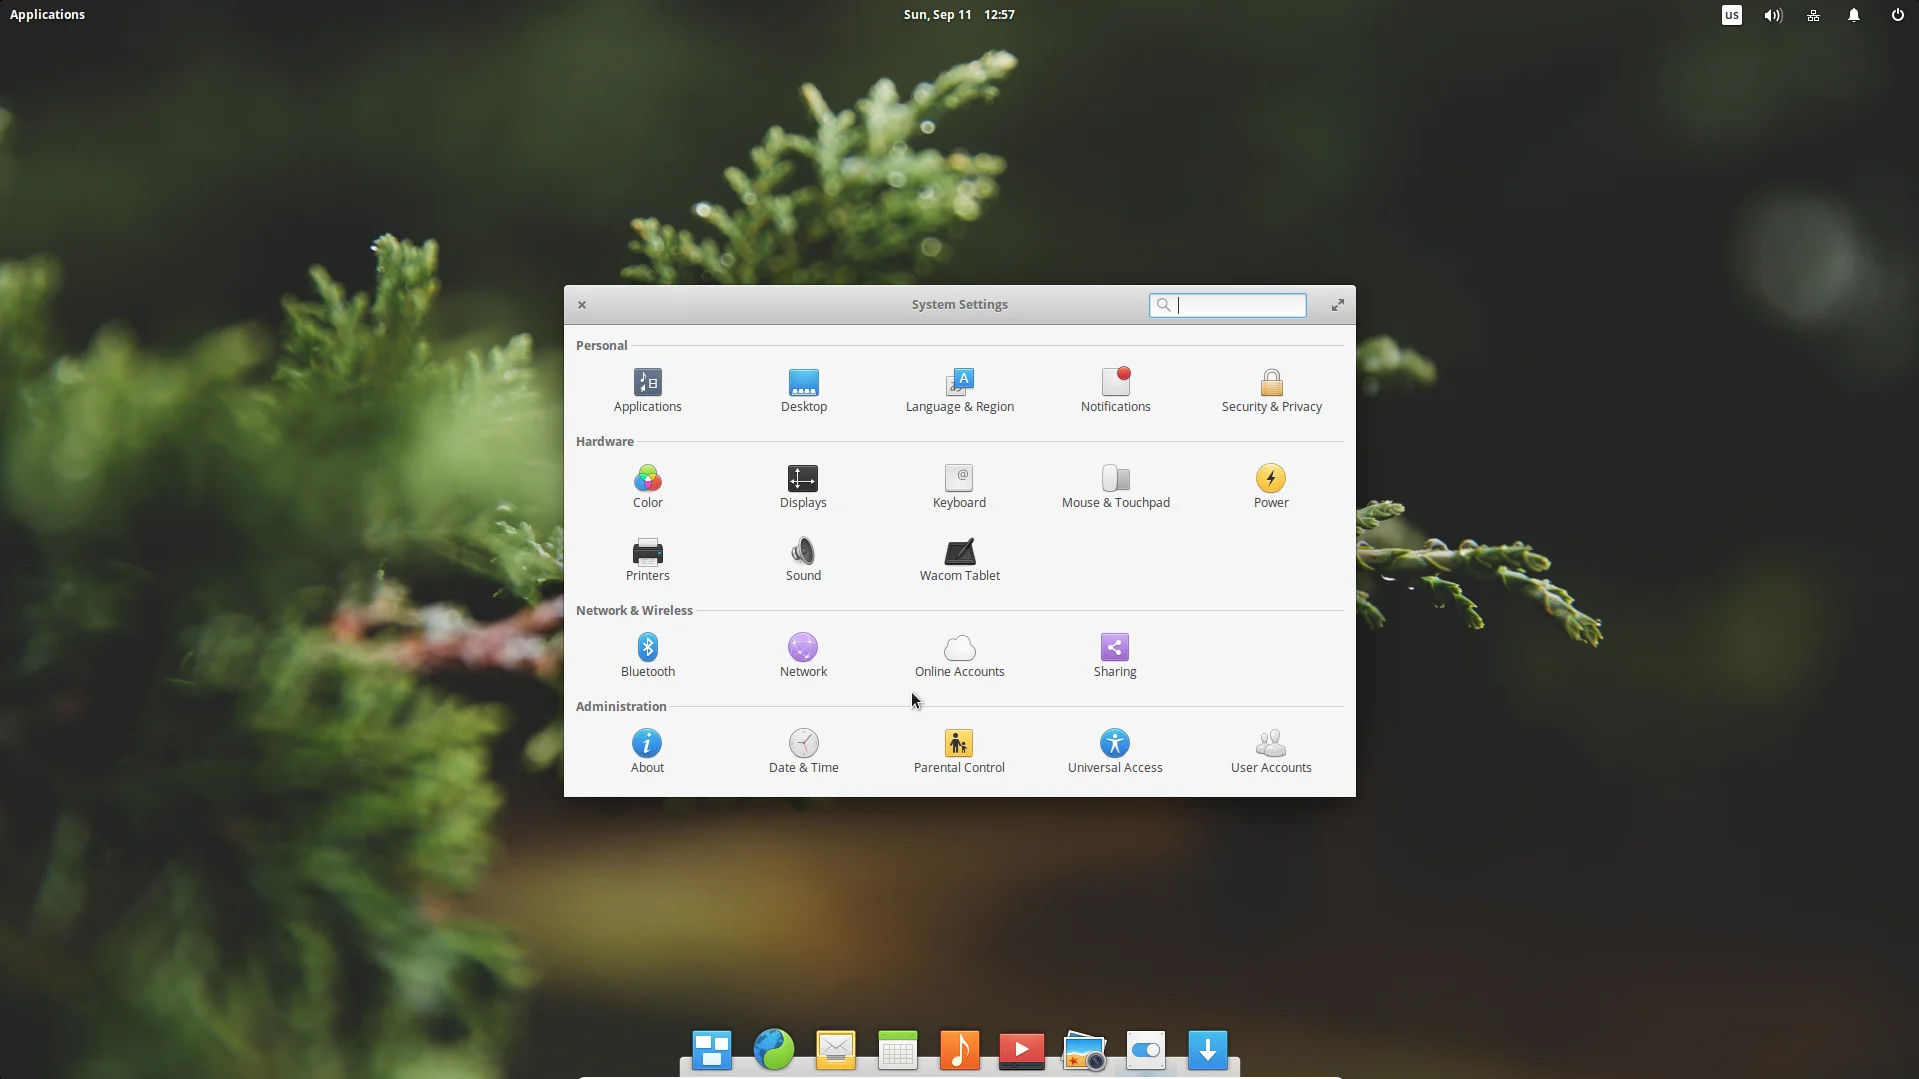Open the Notifications settings pane
The height and width of the screenshot is (1079, 1919).
(1115, 391)
